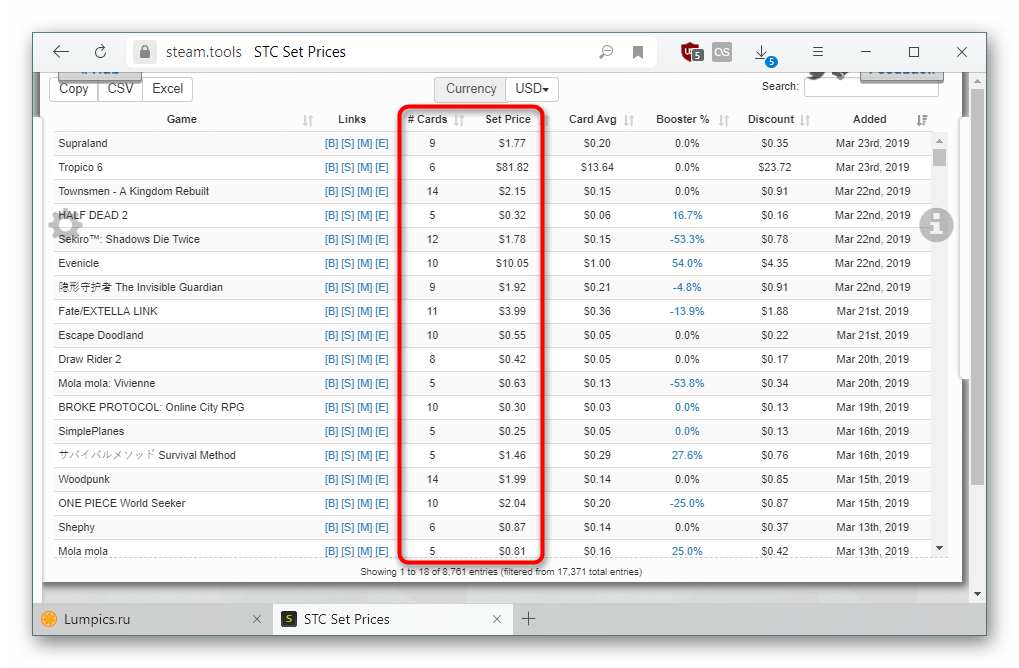Screen dimensions: 1019x668
Task: Open [M] link for Shephy
Action: click(365, 528)
